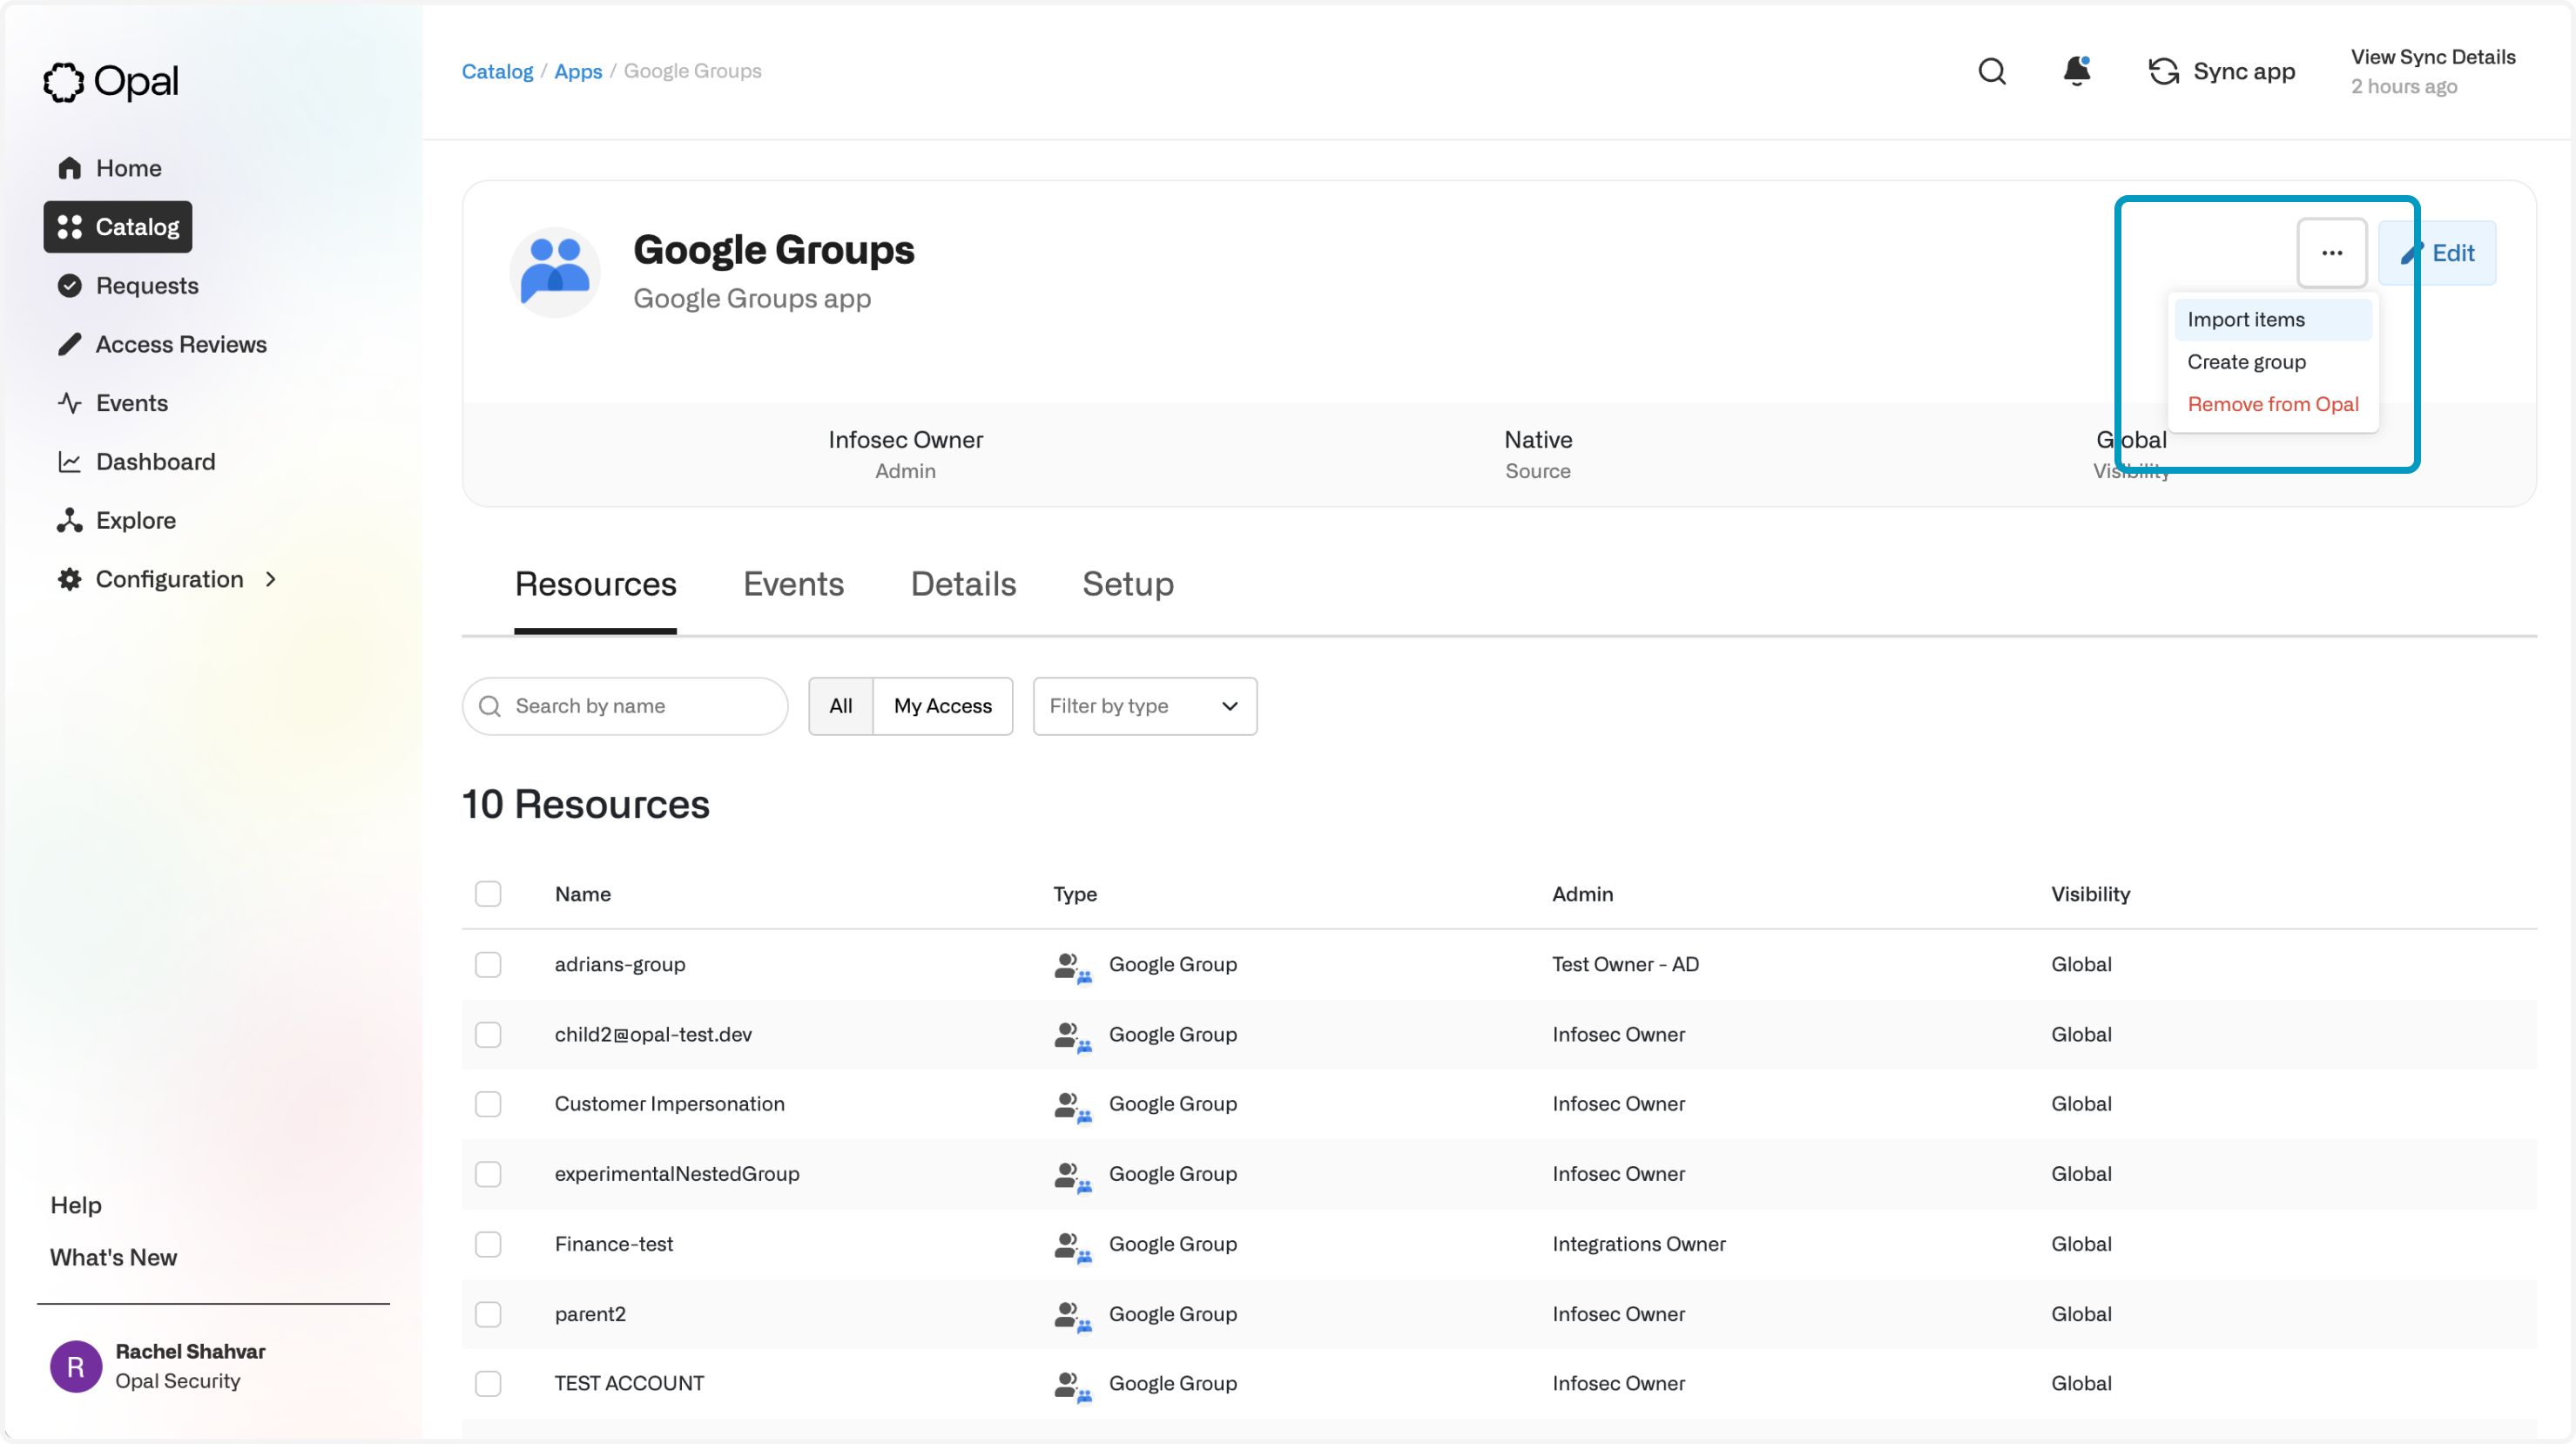Switch to the Details tab
The height and width of the screenshot is (1444, 2576).
pyautogui.click(x=963, y=585)
